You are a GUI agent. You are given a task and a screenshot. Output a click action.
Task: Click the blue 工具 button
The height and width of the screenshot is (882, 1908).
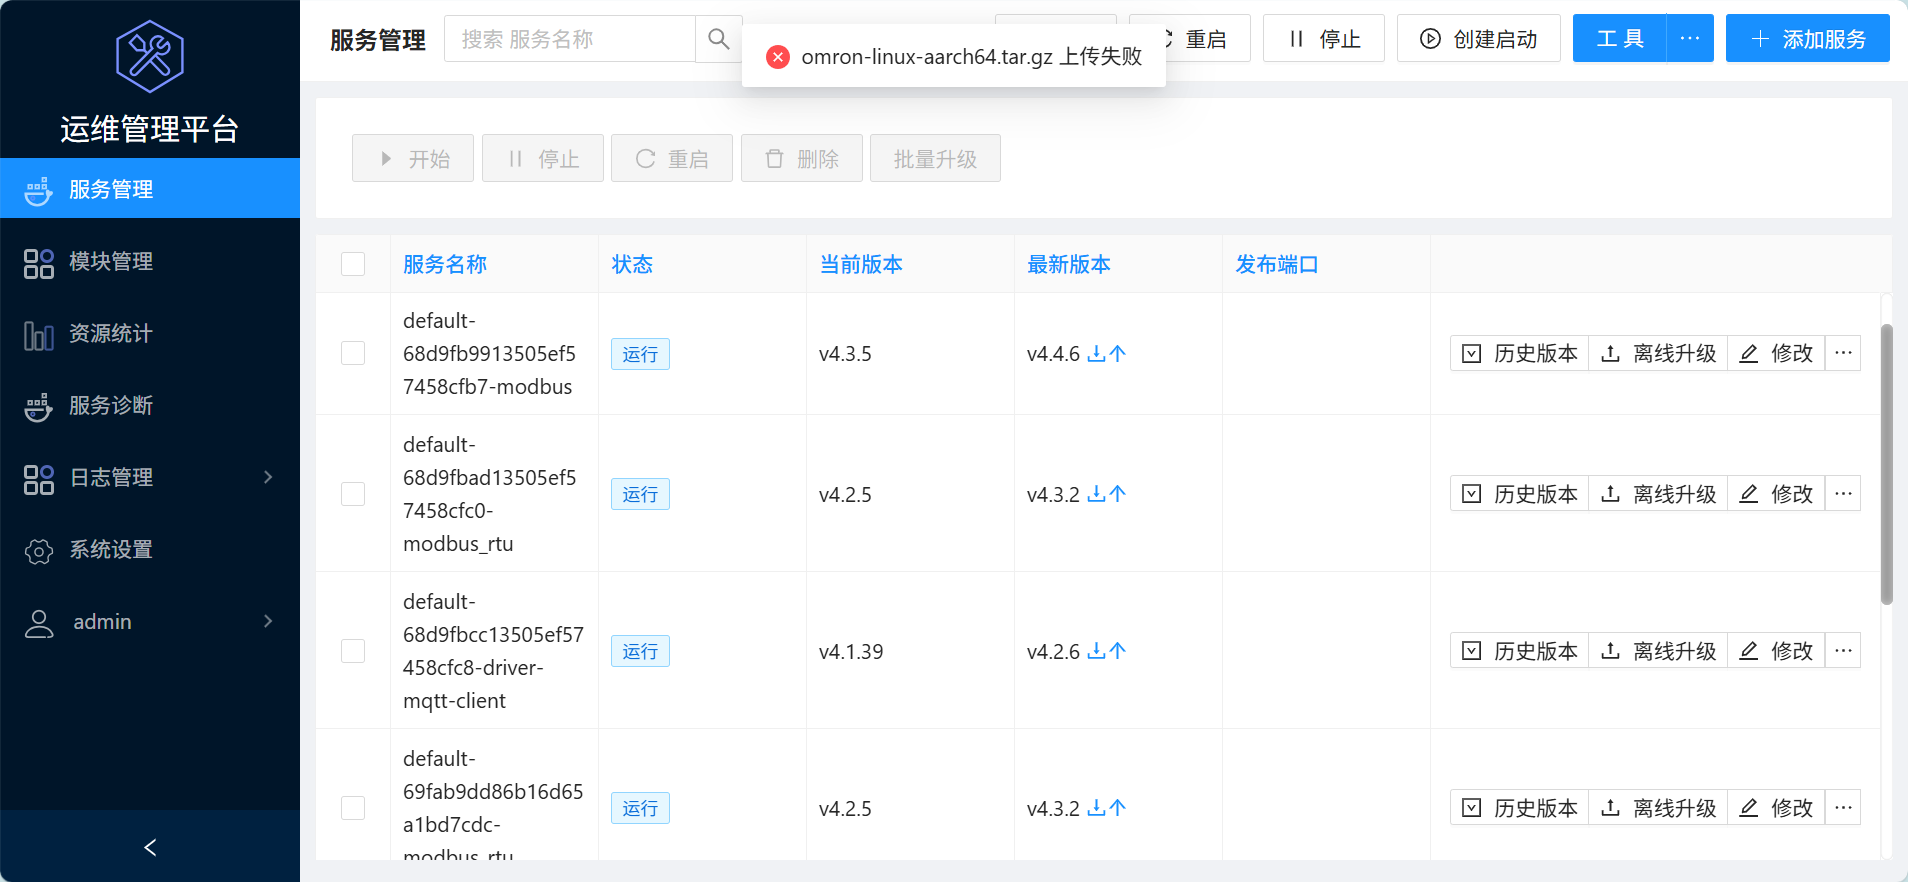pos(1620,39)
